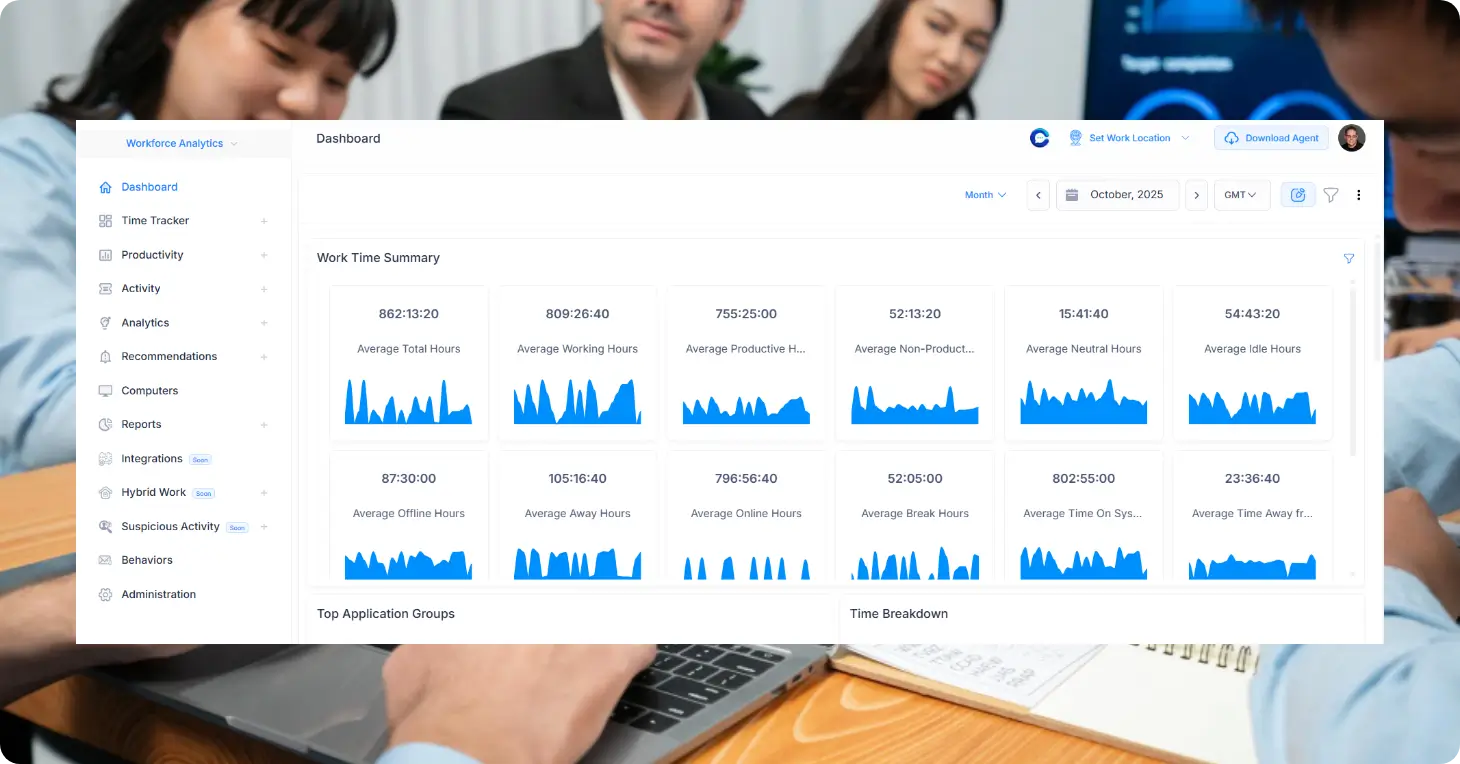Click the Computers monitor icon in sidebar
The image size is (1460, 764).
[105, 391]
